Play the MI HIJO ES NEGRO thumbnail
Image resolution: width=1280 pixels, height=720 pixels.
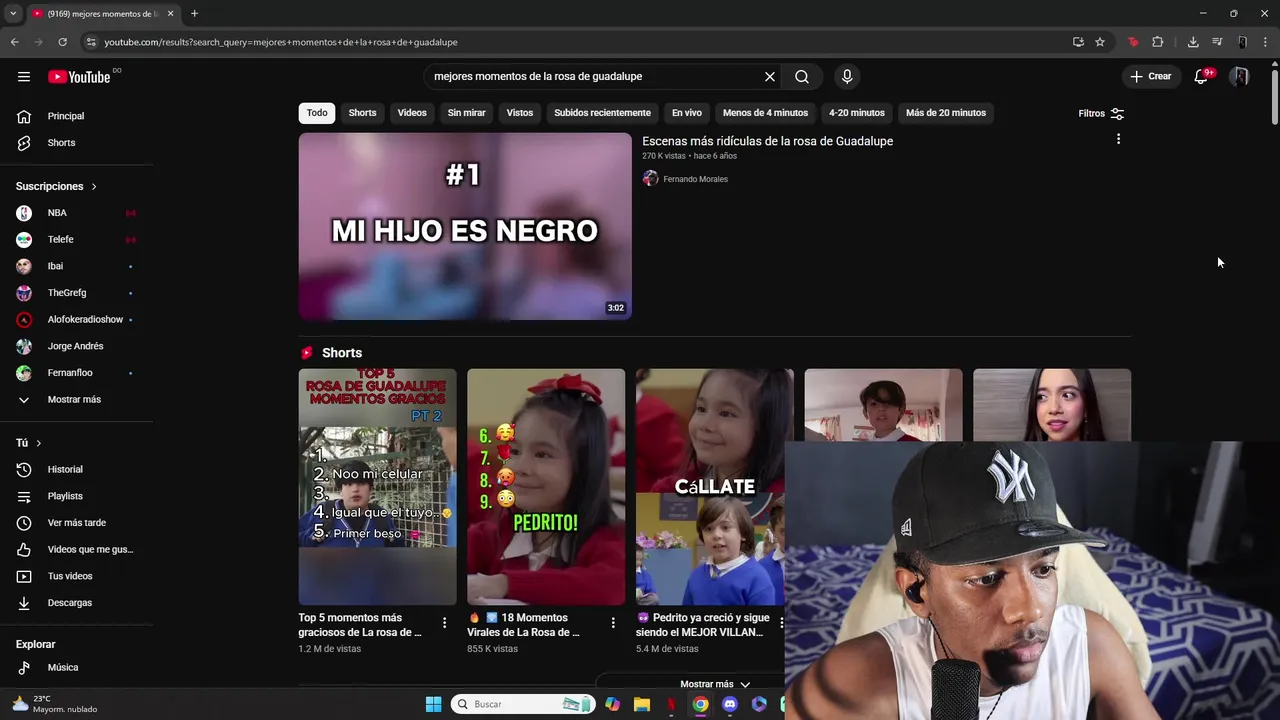pos(465,226)
